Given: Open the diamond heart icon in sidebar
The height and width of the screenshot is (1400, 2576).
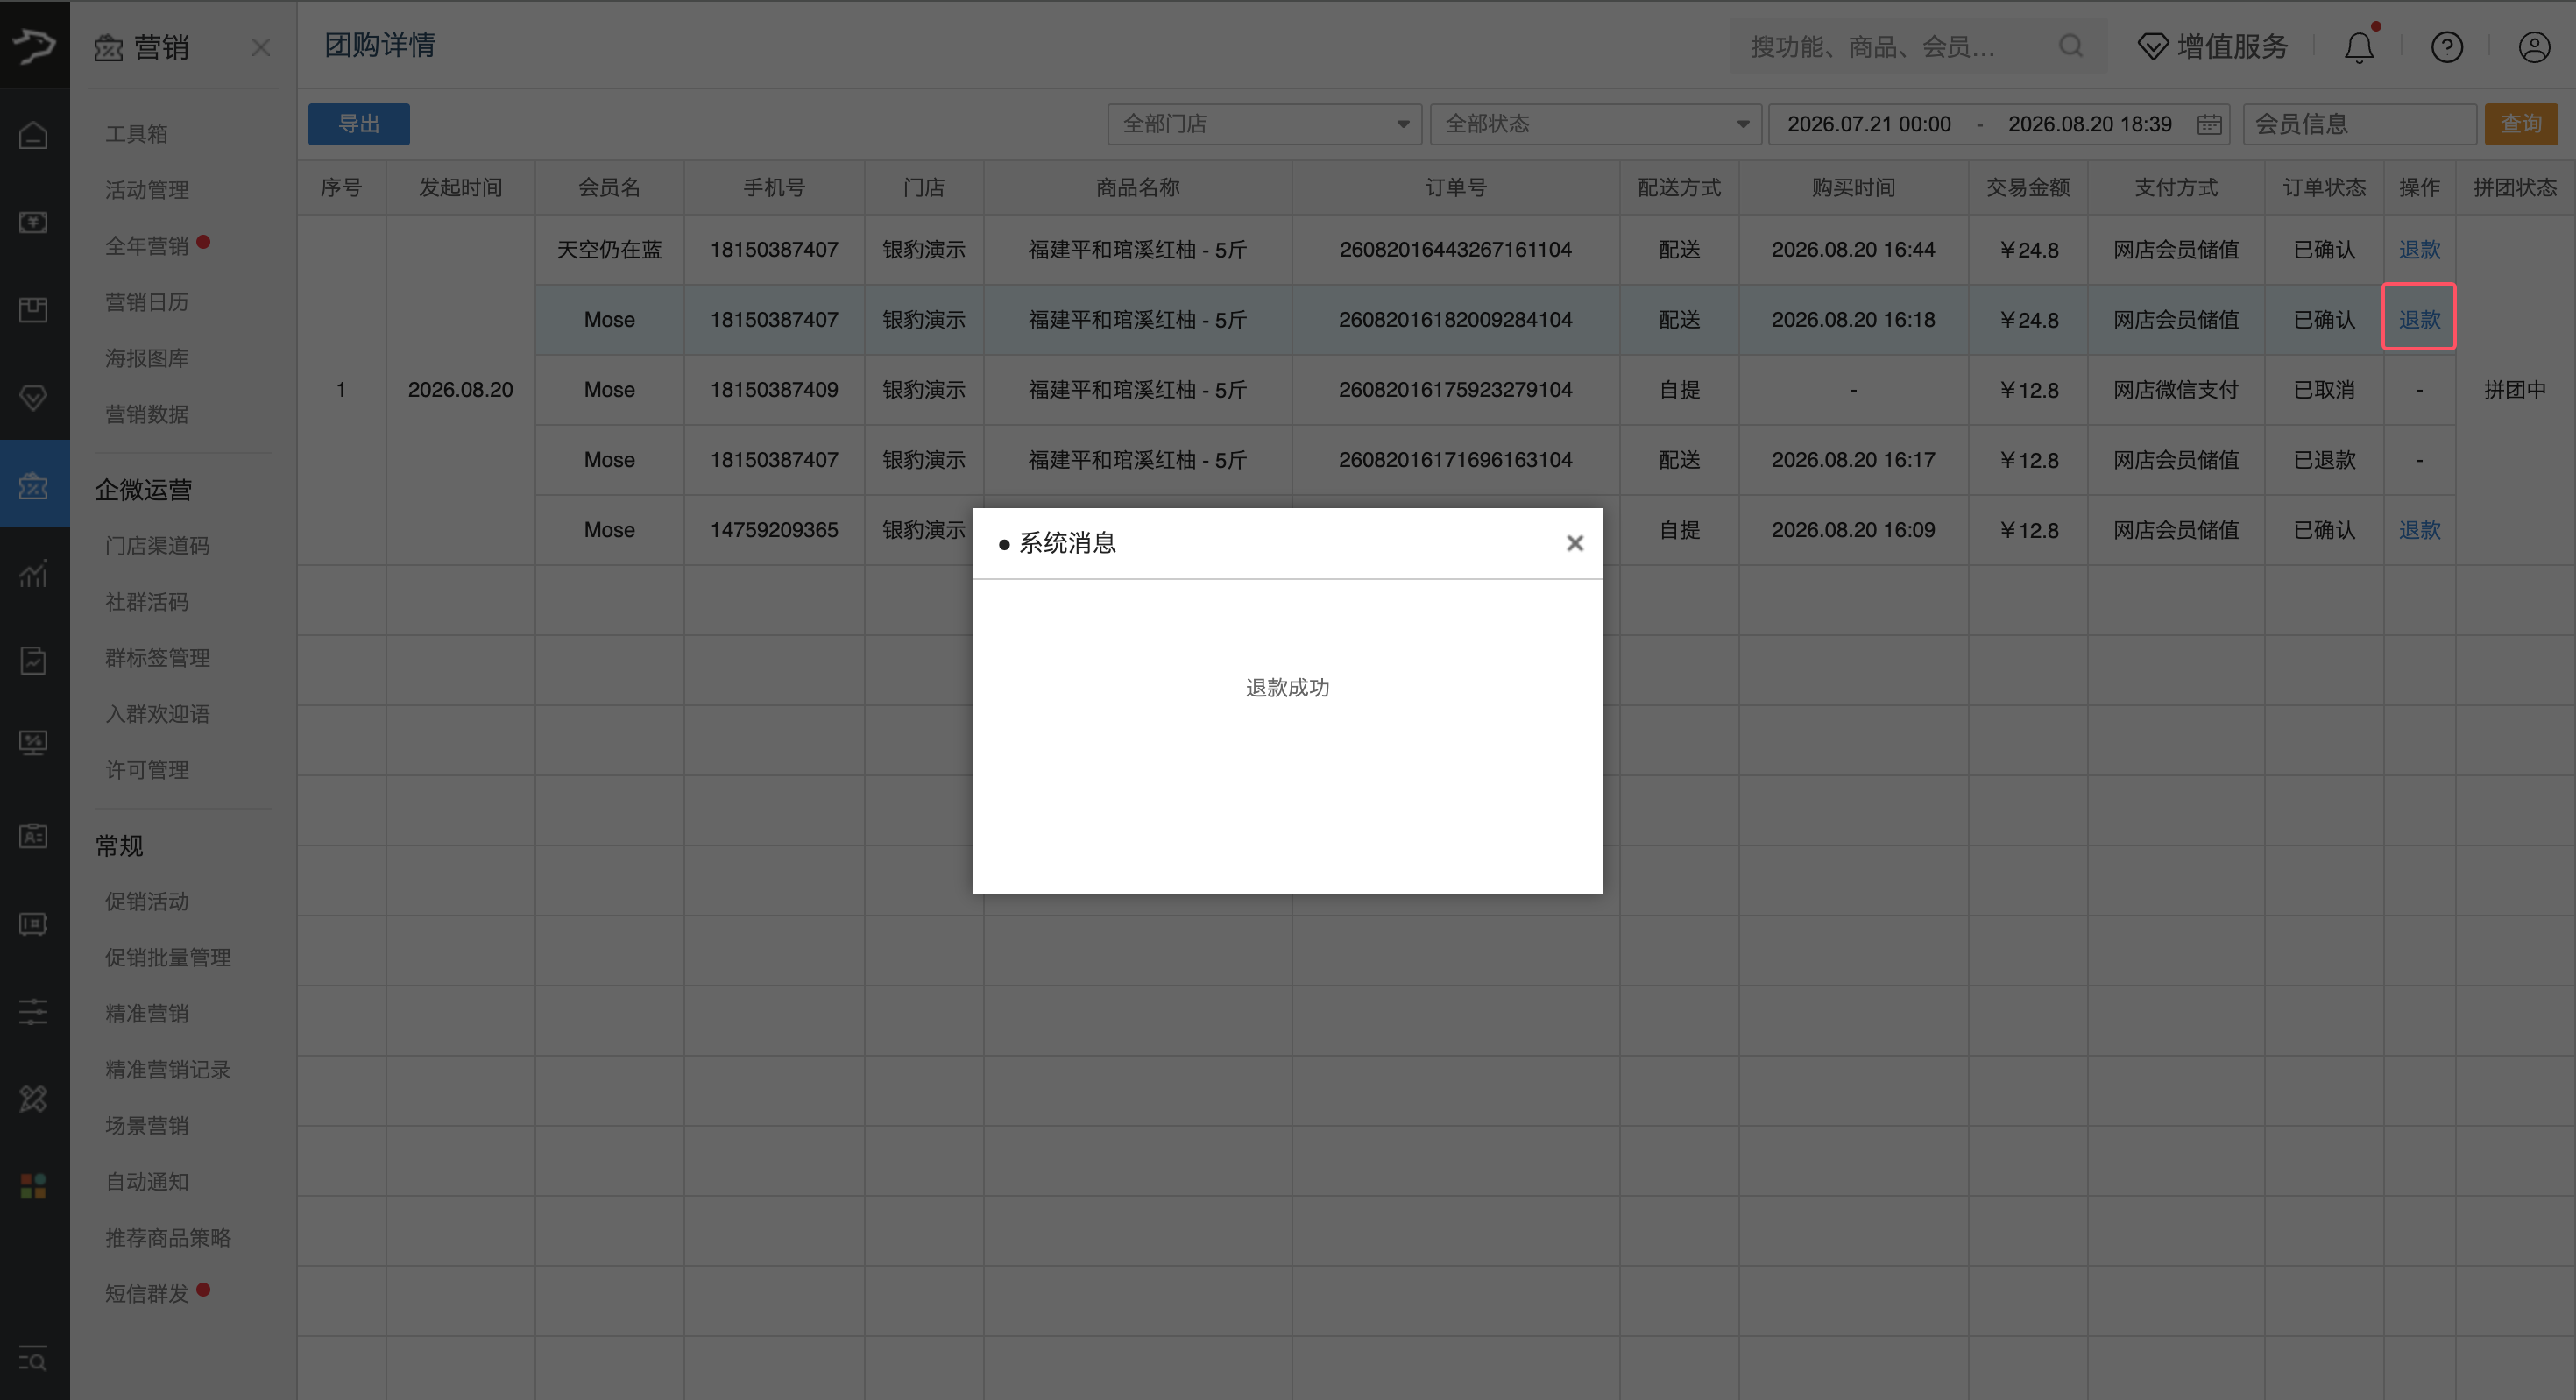Looking at the screenshot, I should pos(34,398).
